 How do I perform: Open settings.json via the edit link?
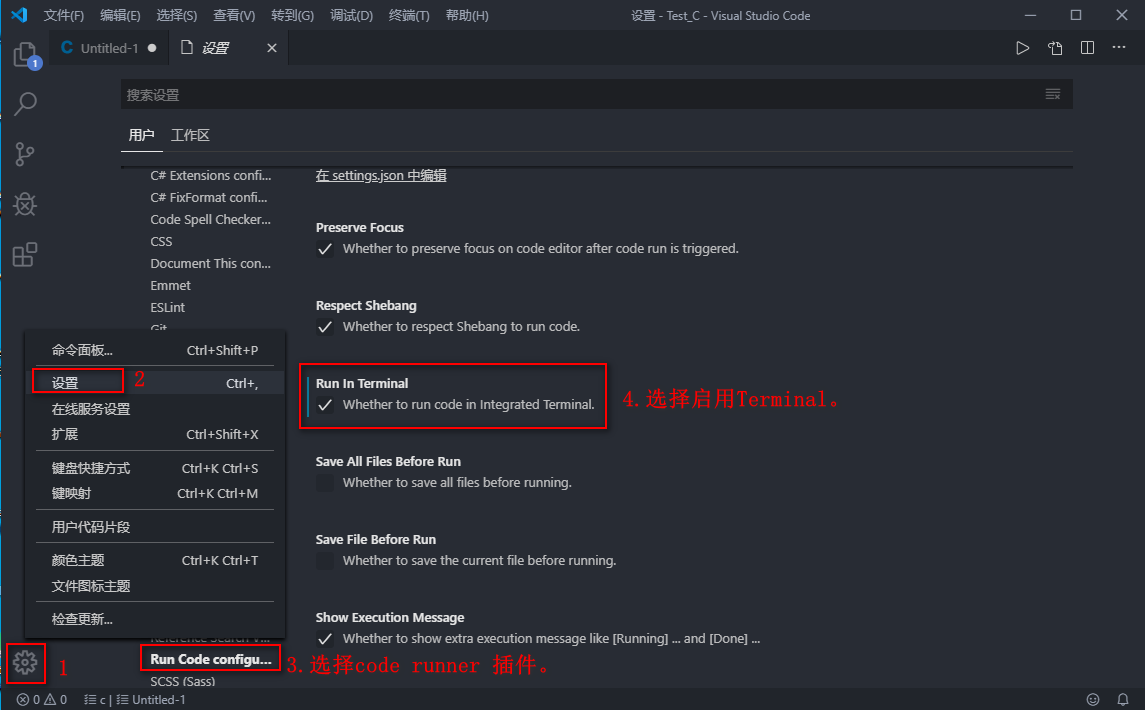[382, 175]
